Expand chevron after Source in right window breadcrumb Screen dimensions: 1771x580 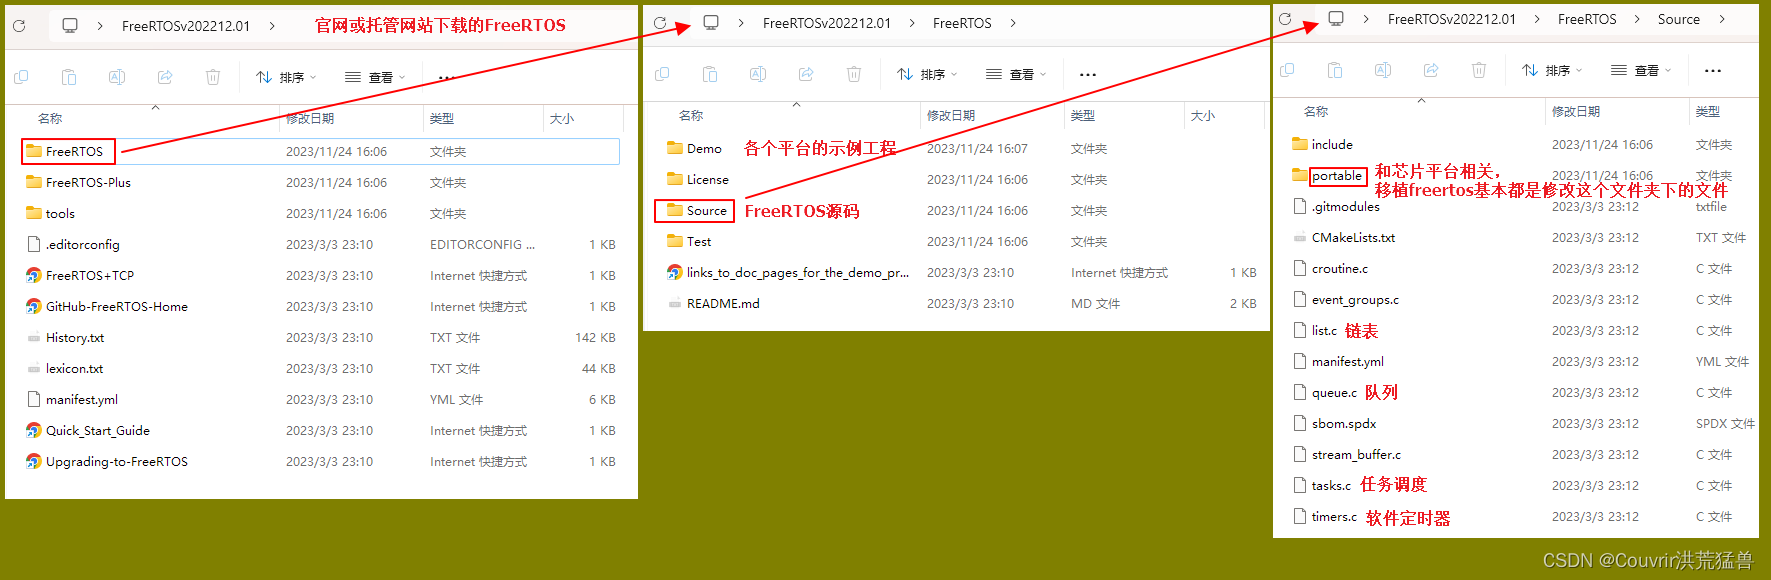click(1722, 19)
